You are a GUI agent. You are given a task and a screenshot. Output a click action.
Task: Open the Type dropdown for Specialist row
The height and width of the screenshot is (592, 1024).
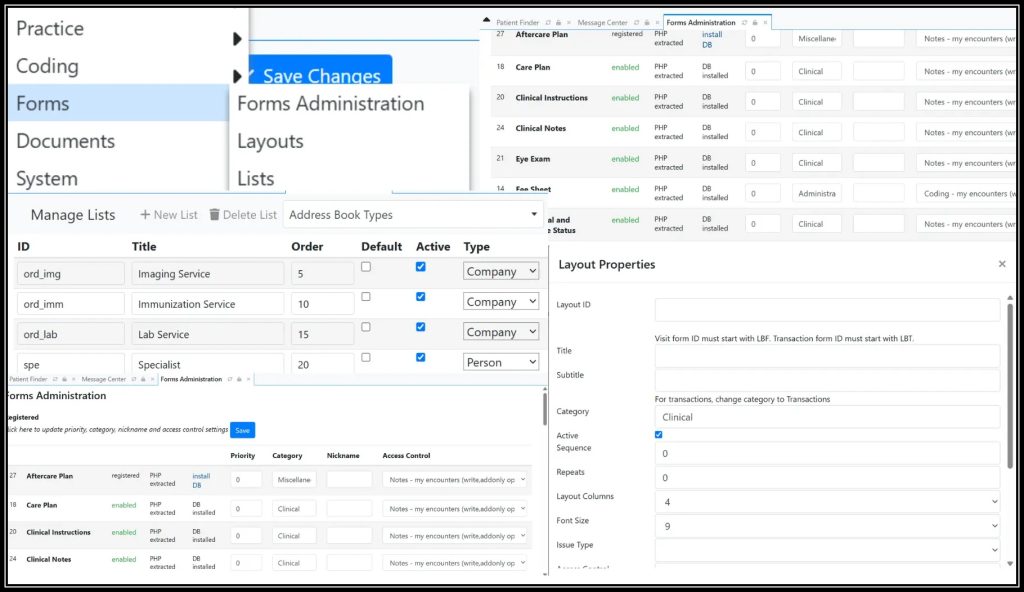[x=501, y=362]
